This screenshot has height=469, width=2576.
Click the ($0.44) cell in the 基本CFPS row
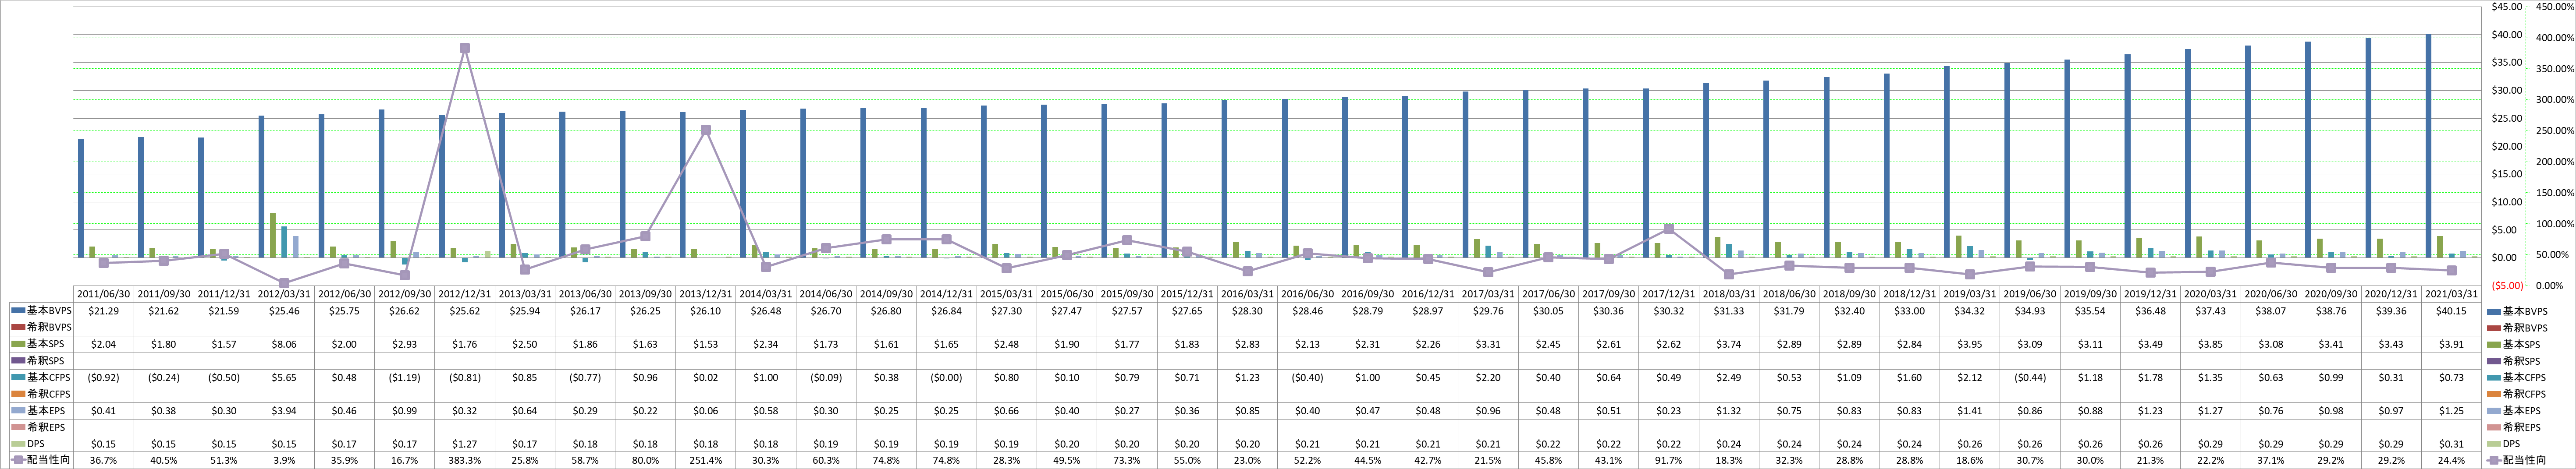[2030, 377]
